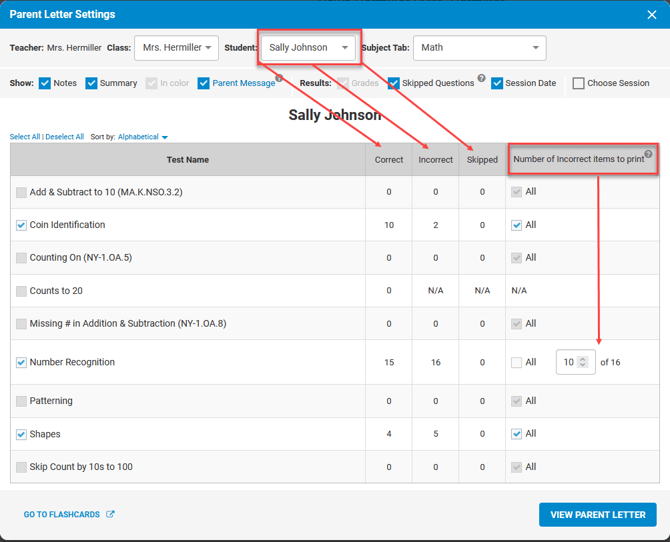Viewport: 670px width, 542px height.
Task: Close the Parent Letter Settings dialog
Action: pyautogui.click(x=651, y=15)
